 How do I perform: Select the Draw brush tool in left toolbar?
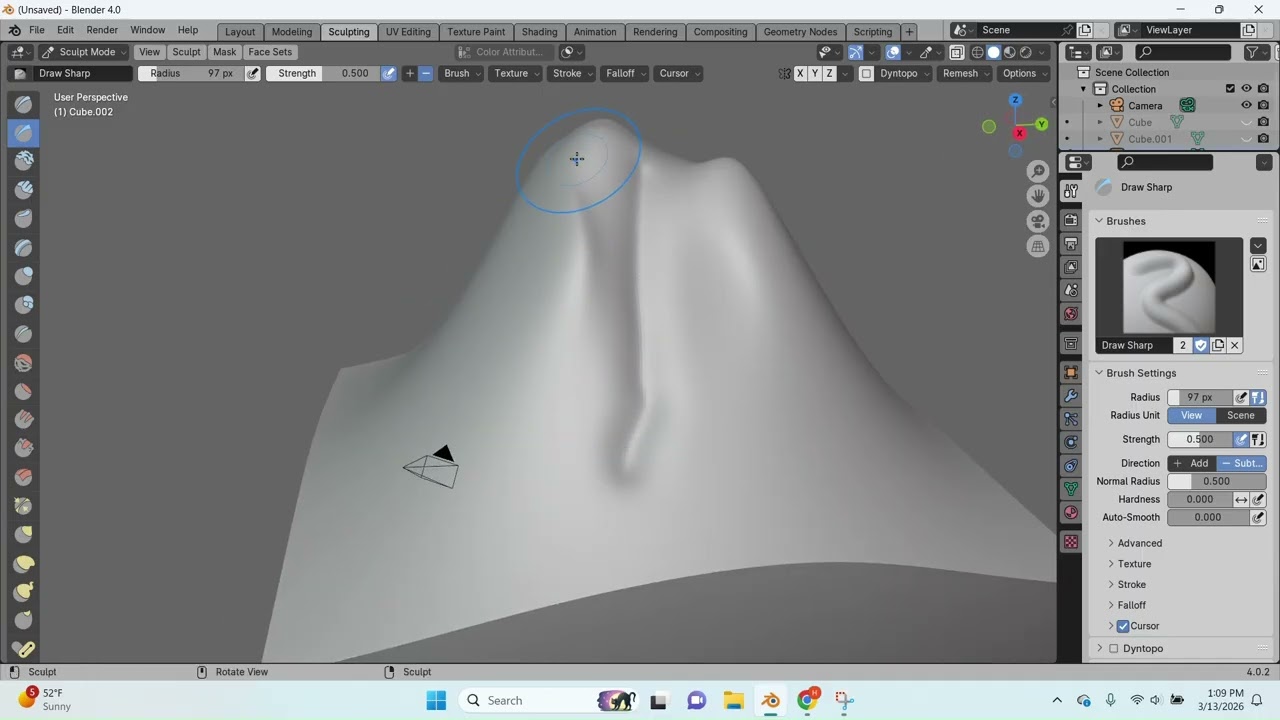pyautogui.click(x=23, y=103)
